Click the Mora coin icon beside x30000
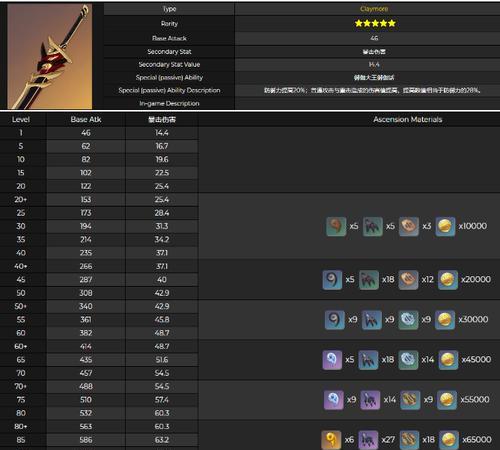 445,320
